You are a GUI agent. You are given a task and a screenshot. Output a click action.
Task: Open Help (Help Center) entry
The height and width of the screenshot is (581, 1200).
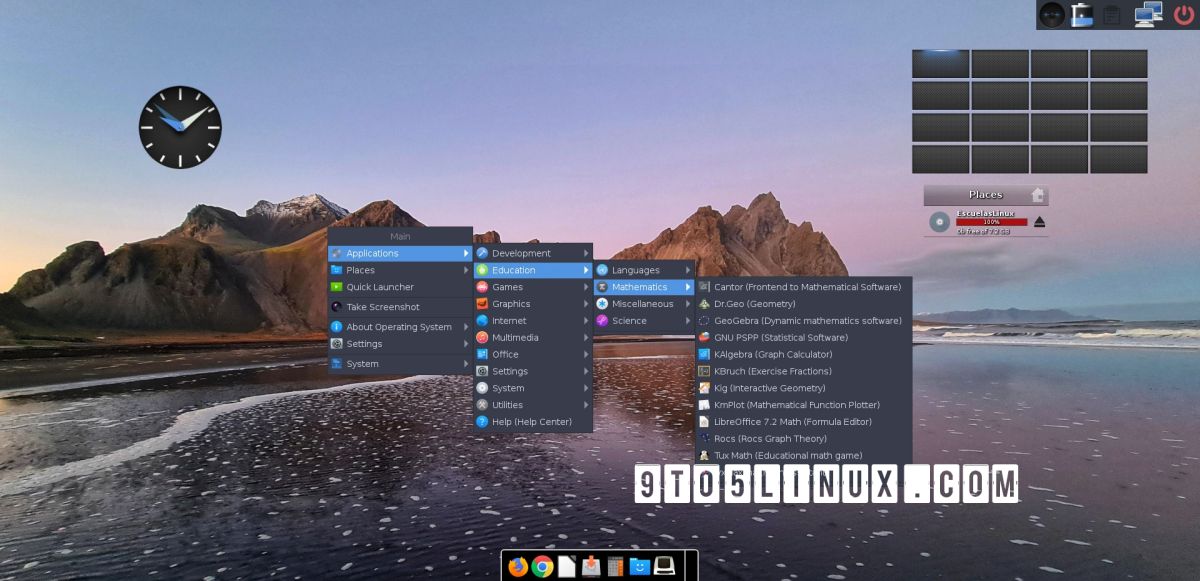pos(534,422)
